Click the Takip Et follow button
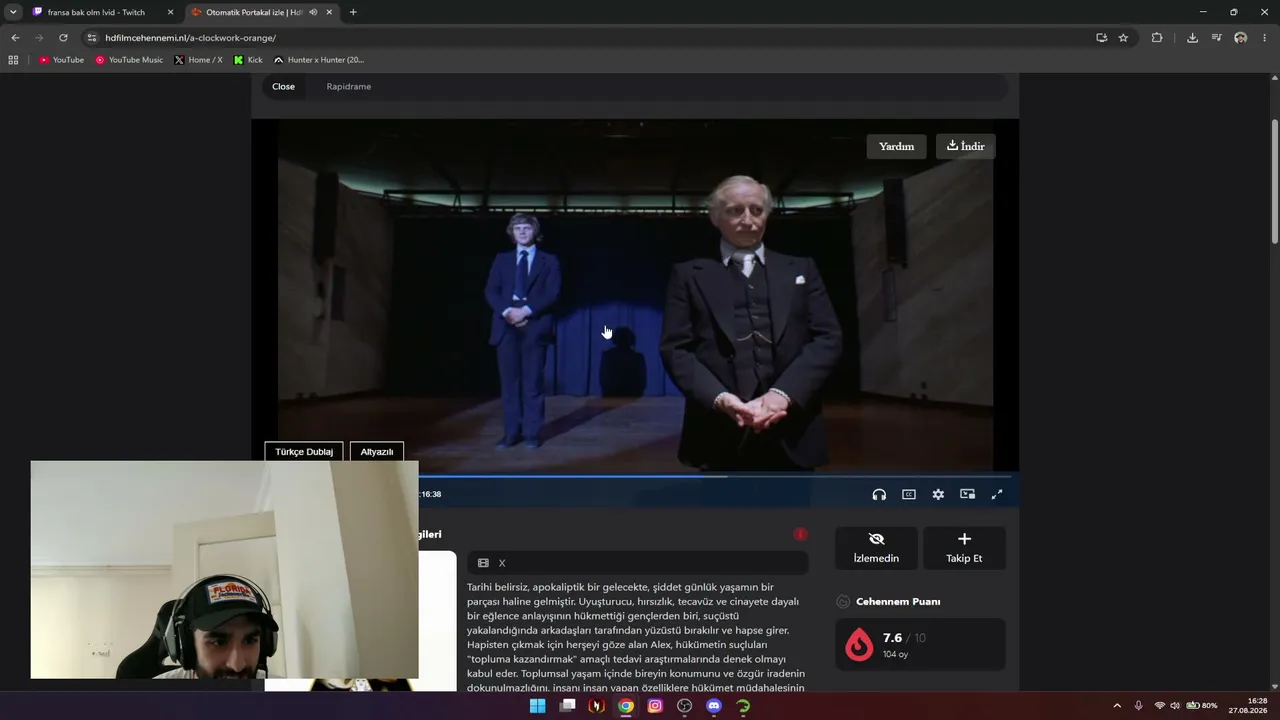Viewport: 1280px width, 720px height. [x=964, y=548]
